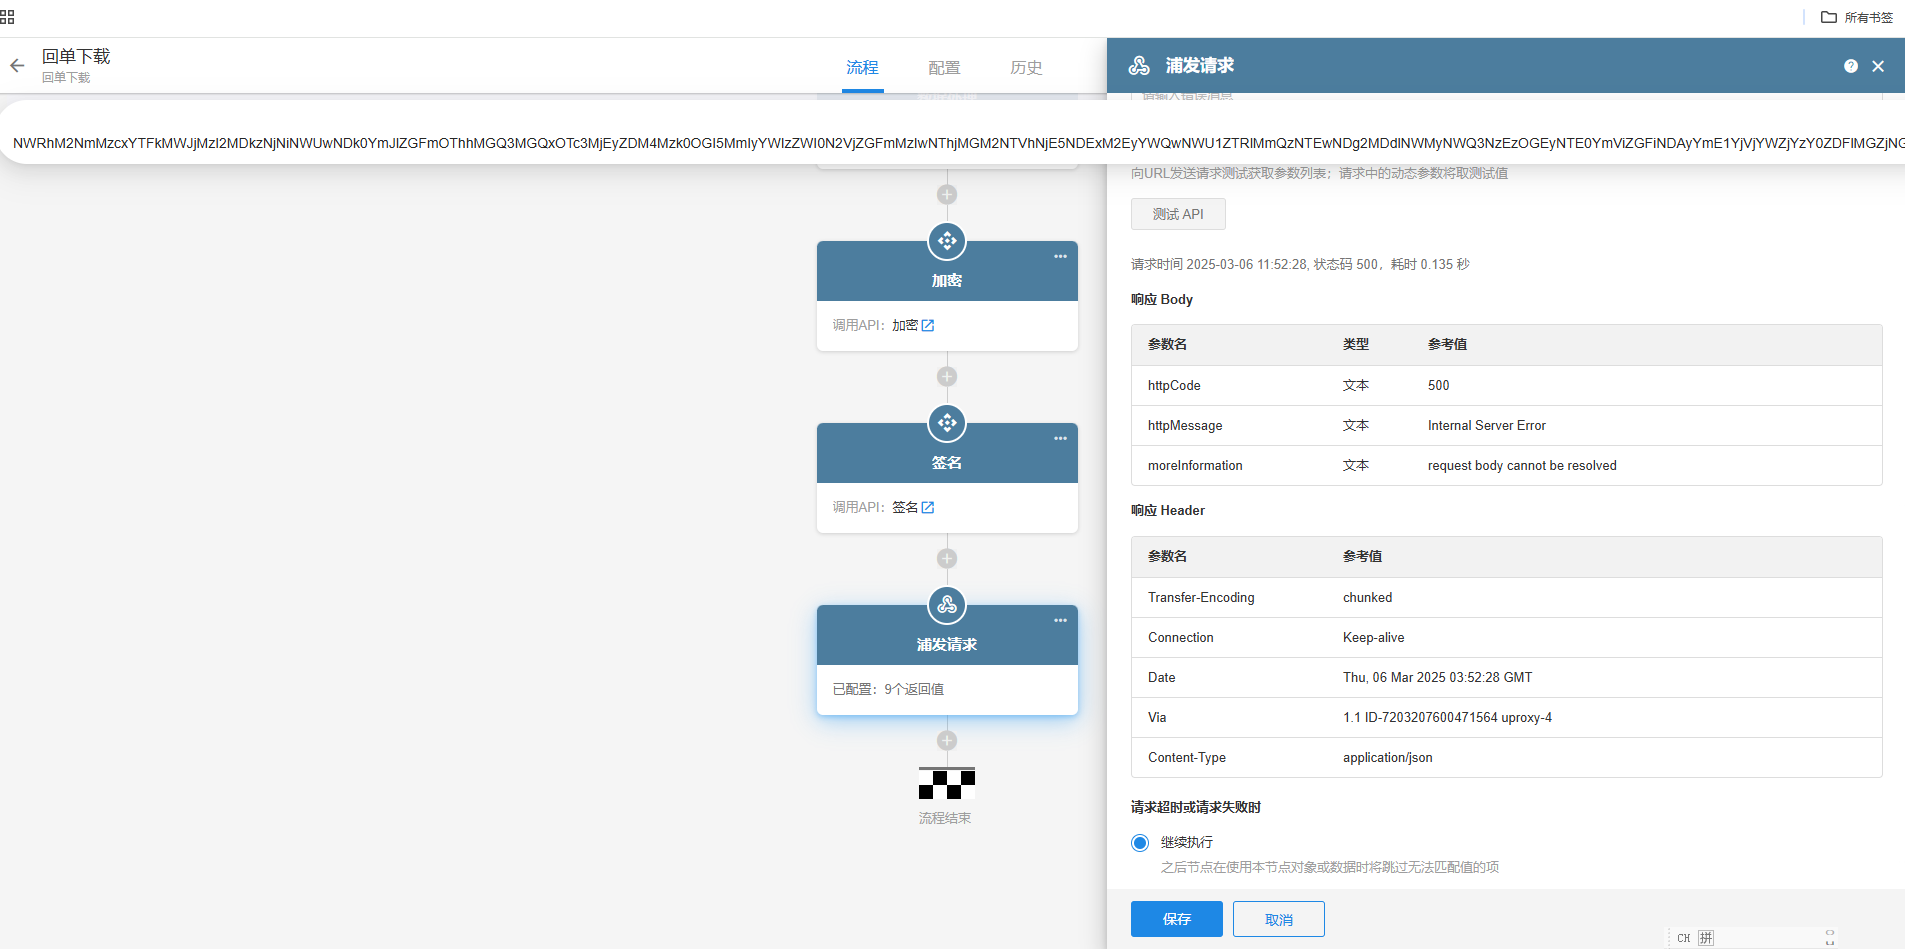
Task: Click the 浦发请求 node webhook icon
Action: click(x=947, y=605)
